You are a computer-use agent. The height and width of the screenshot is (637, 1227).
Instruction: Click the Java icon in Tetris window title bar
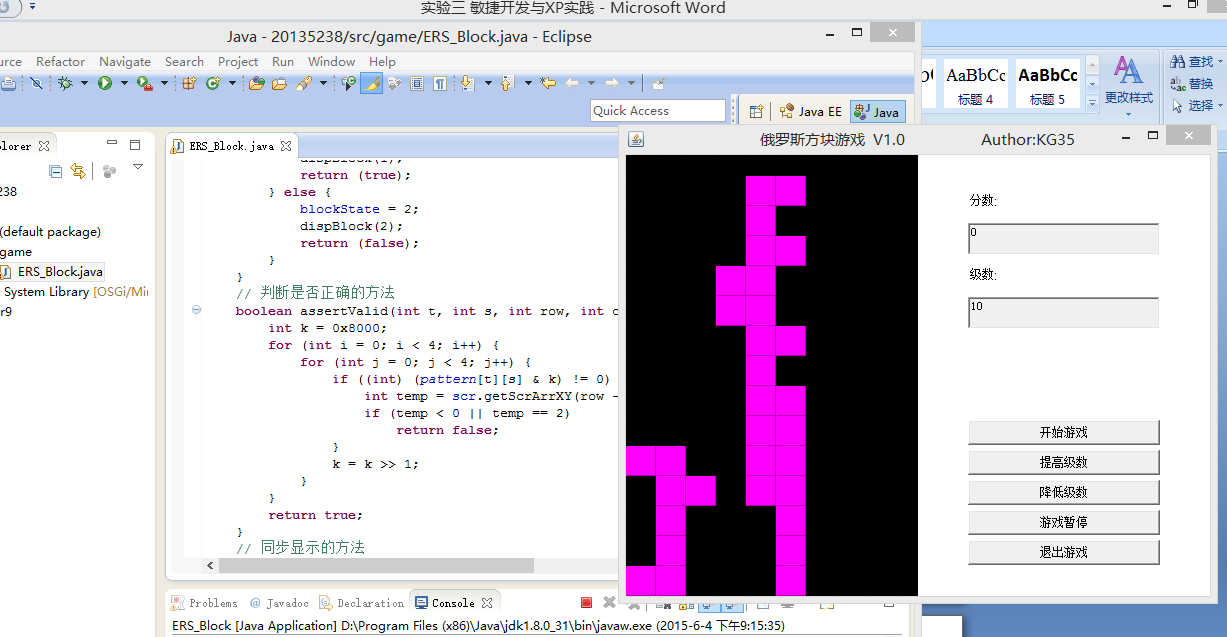point(635,139)
